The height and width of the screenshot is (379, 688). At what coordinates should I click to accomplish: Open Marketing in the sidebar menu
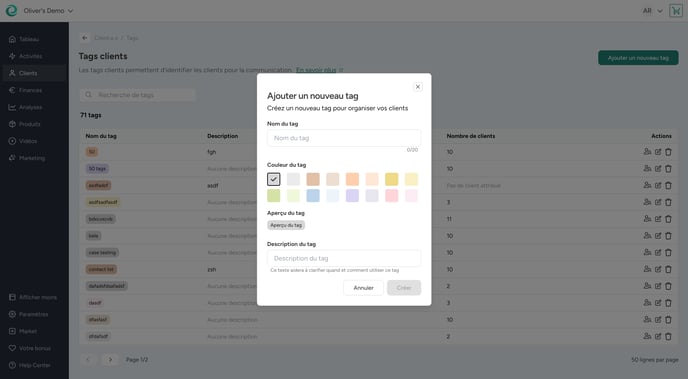(x=32, y=158)
